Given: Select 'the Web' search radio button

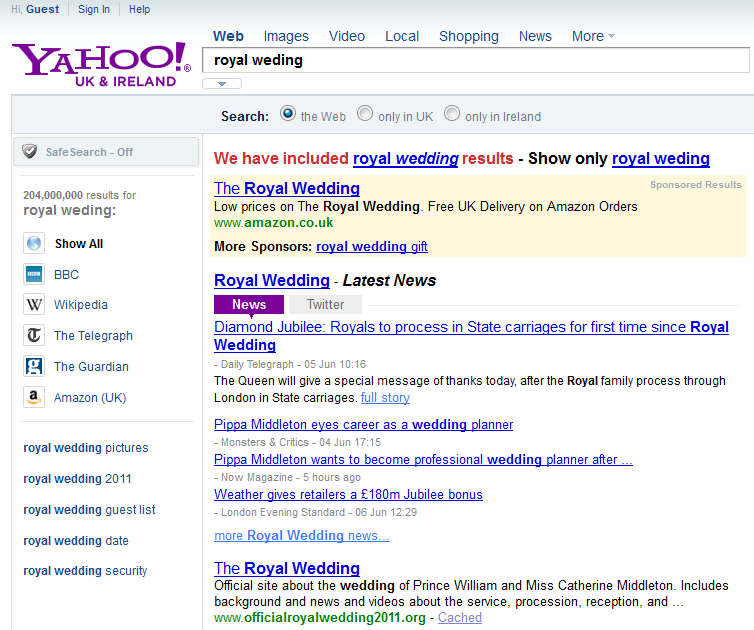Looking at the screenshot, I should (x=288, y=114).
